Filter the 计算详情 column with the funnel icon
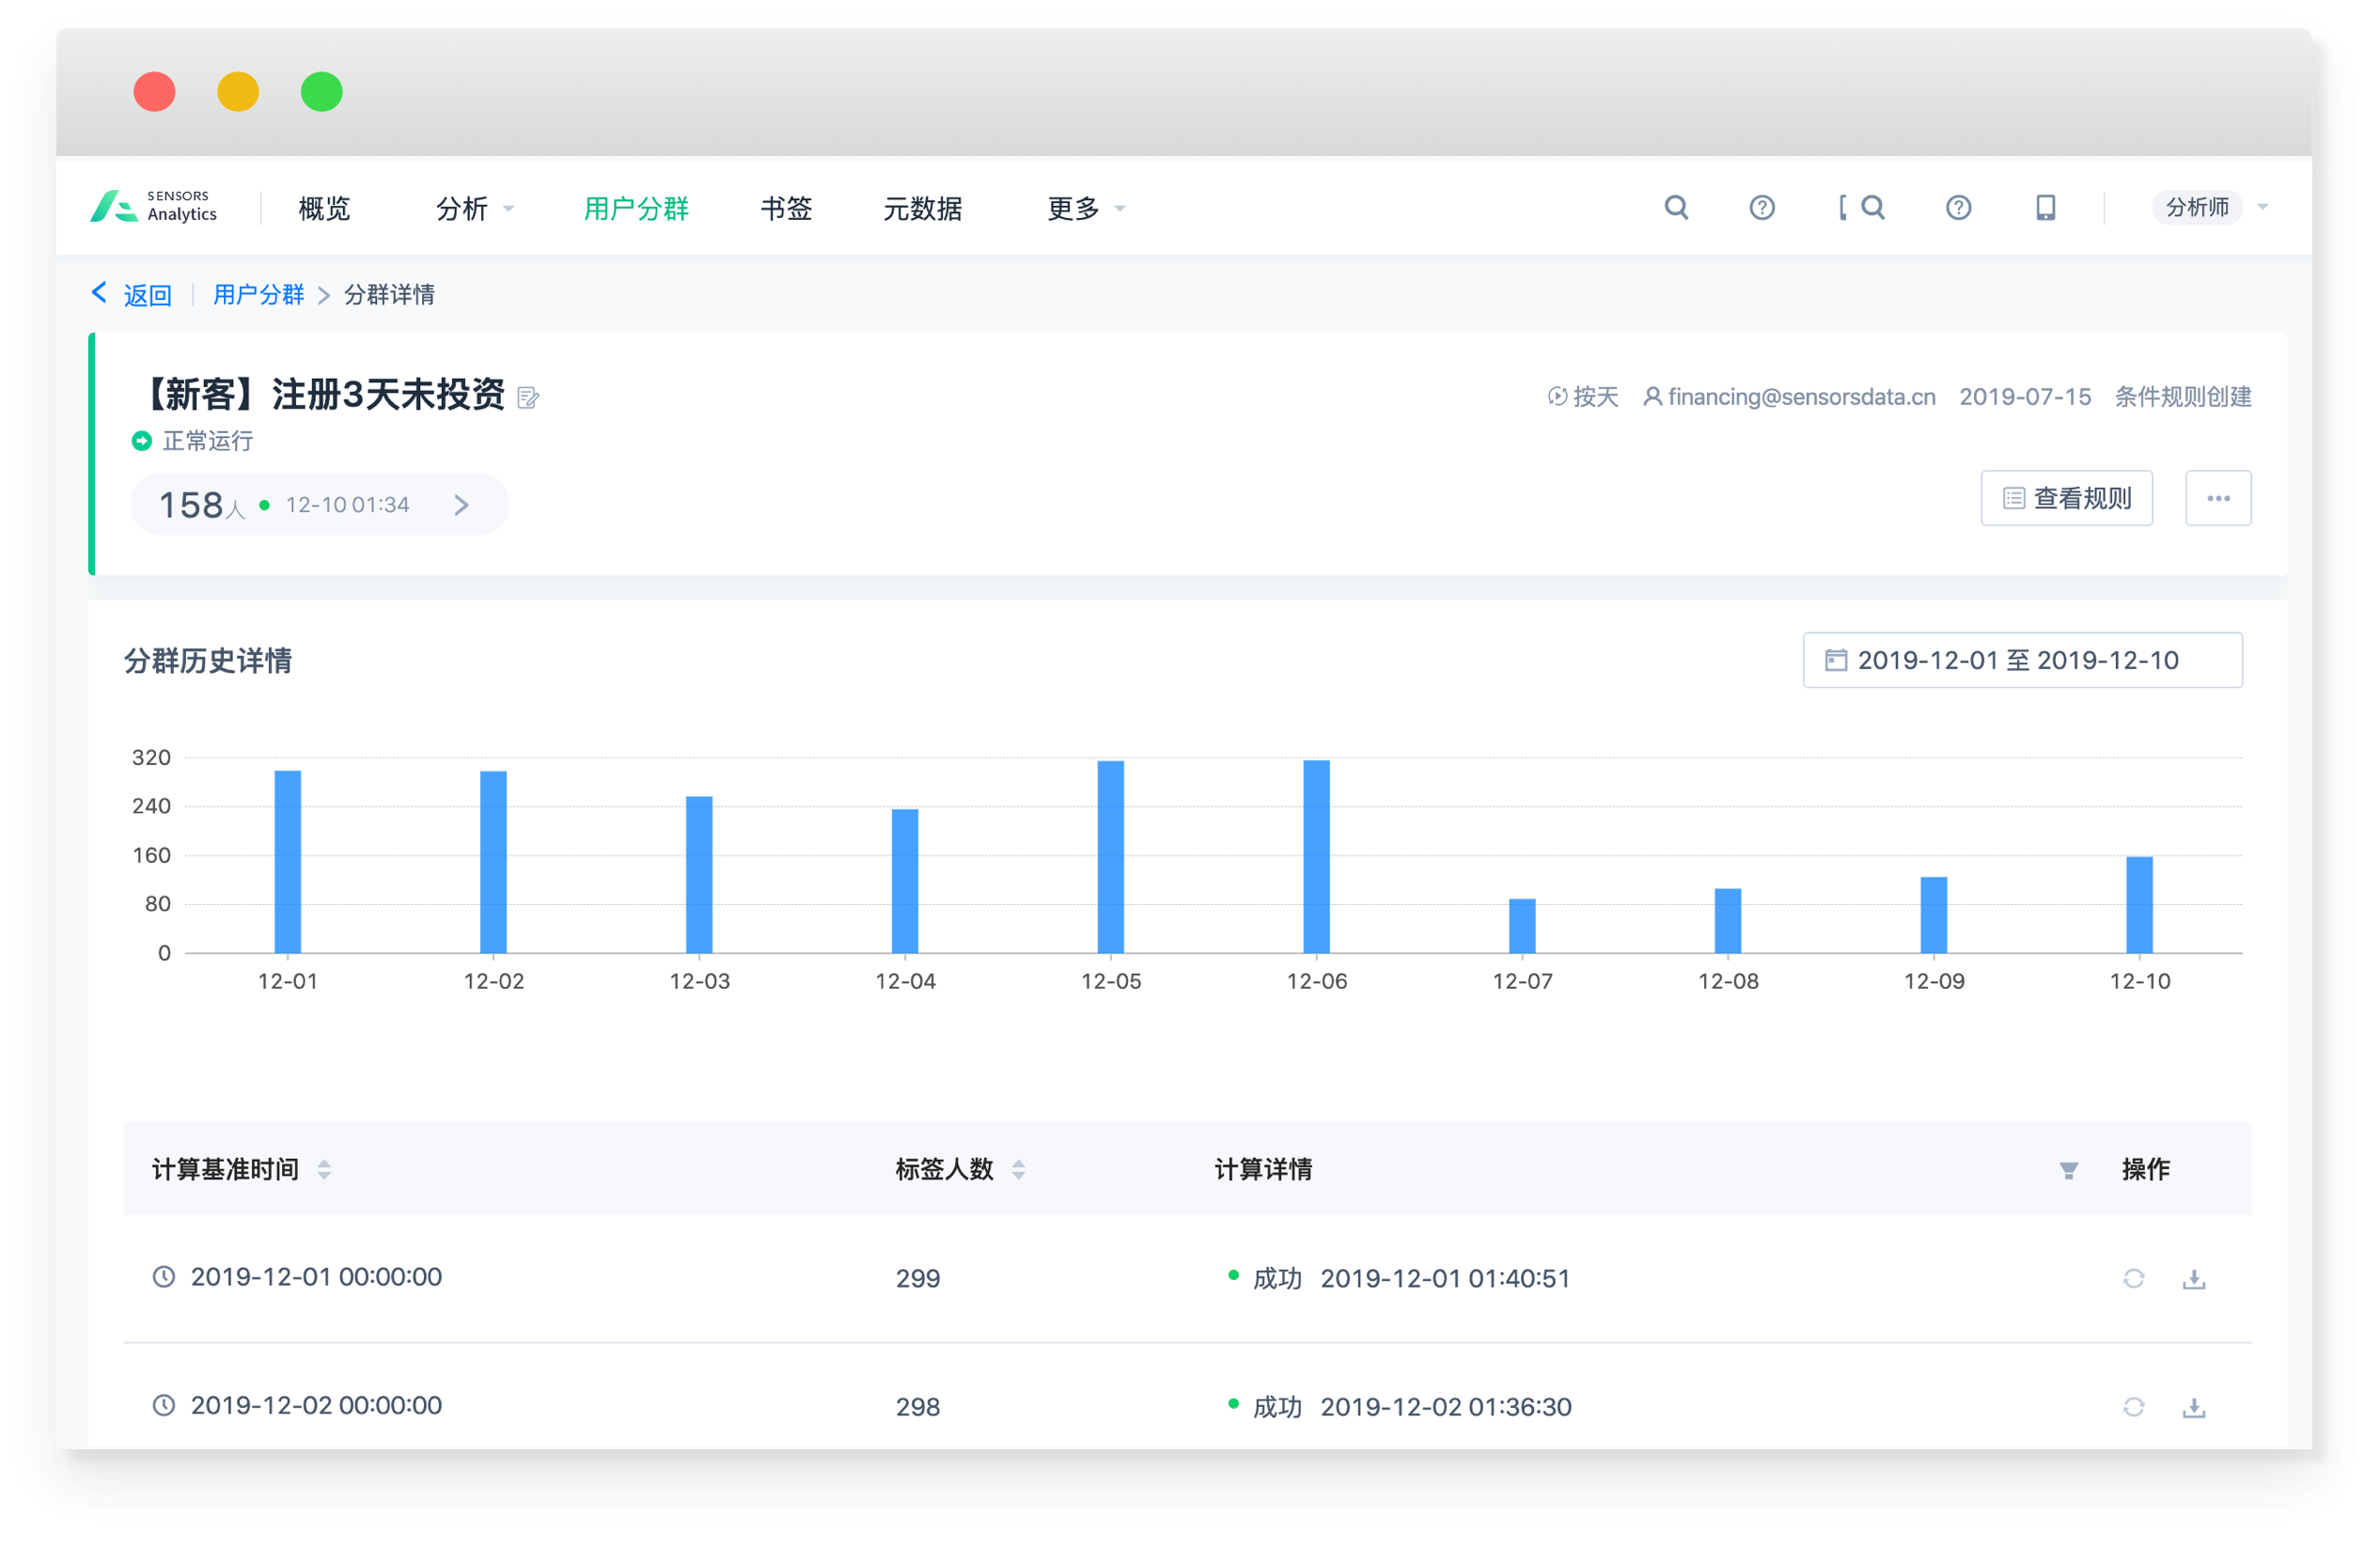Viewport: 2380px width, 1547px height. [2068, 1170]
